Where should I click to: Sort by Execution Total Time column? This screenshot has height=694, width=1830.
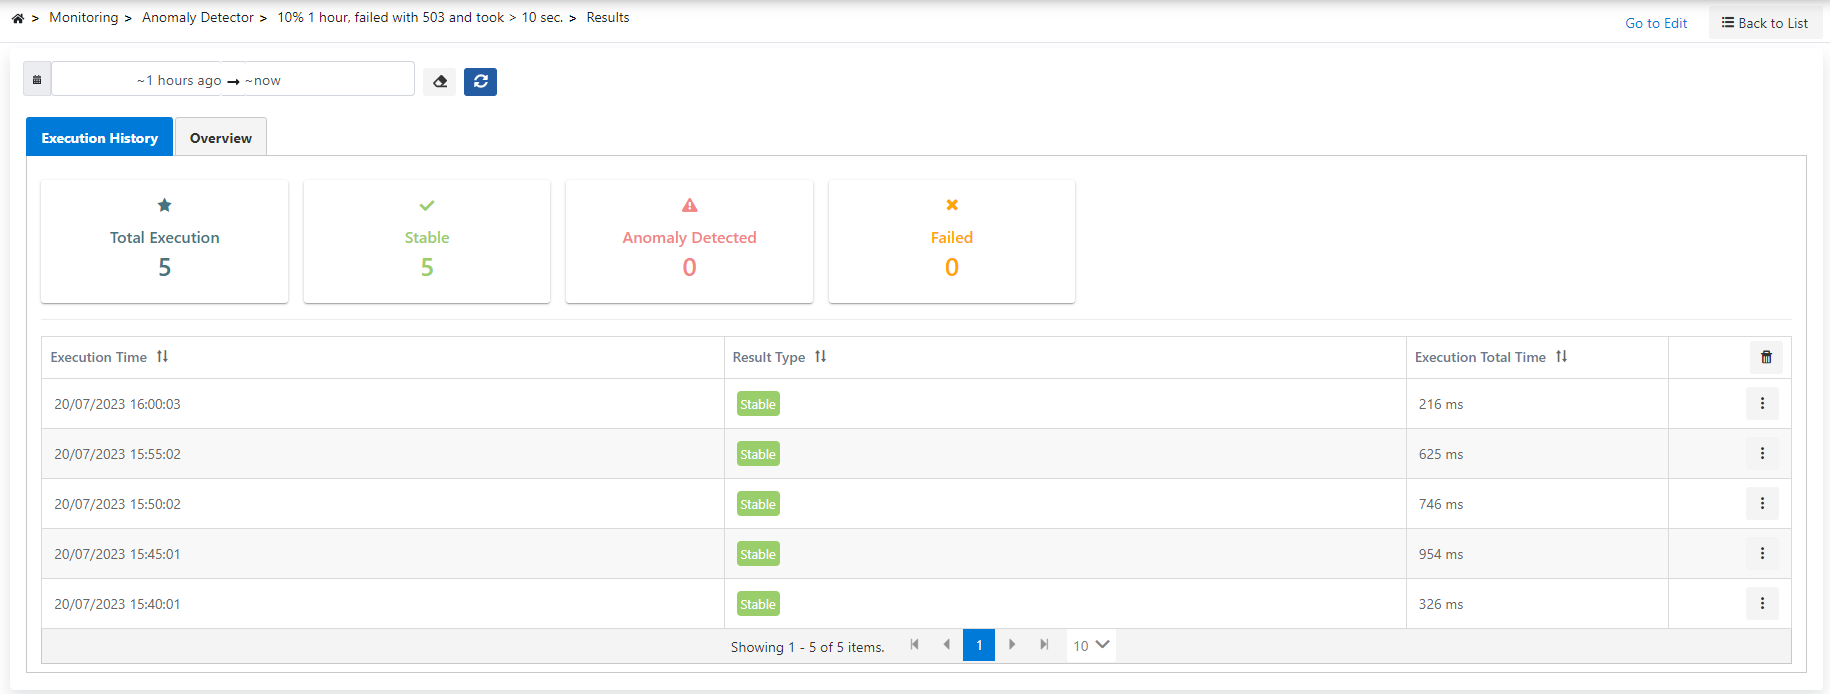click(1561, 357)
